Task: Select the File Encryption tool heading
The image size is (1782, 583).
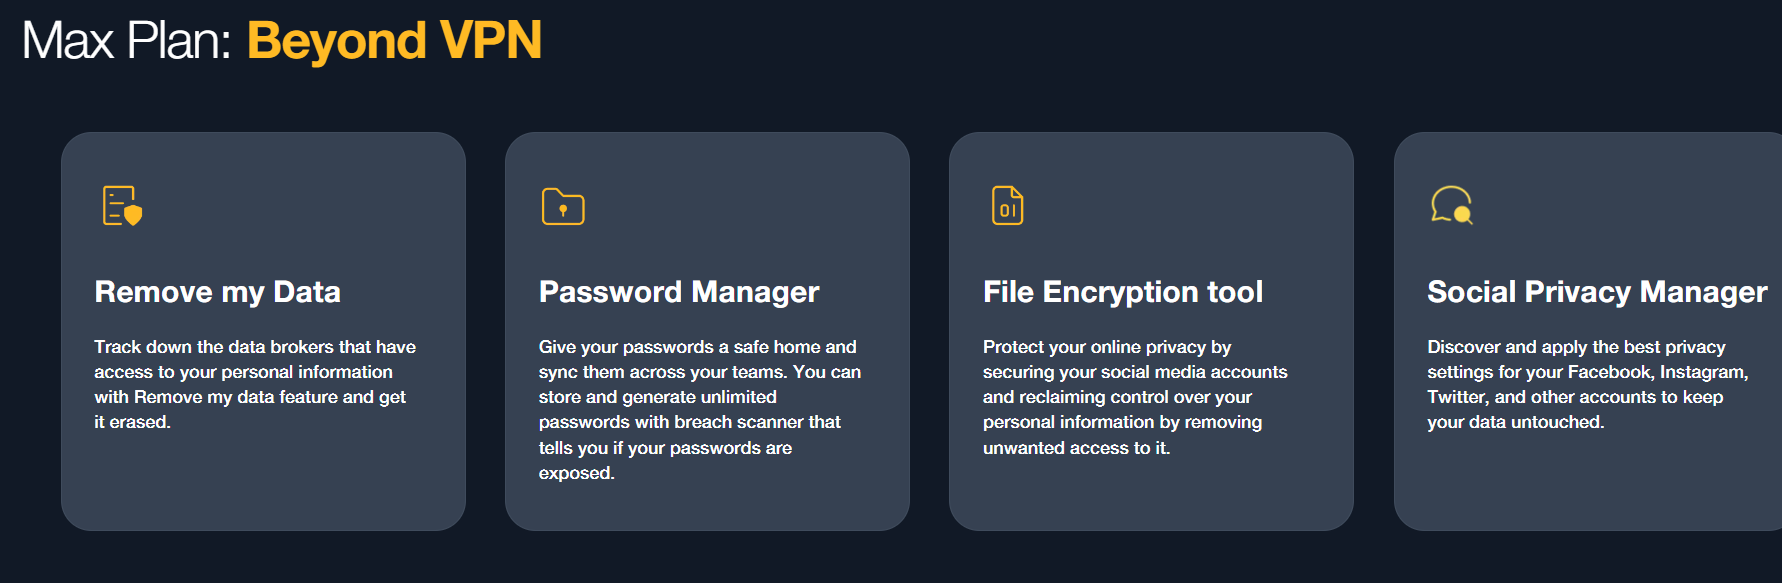Action: point(1123,291)
